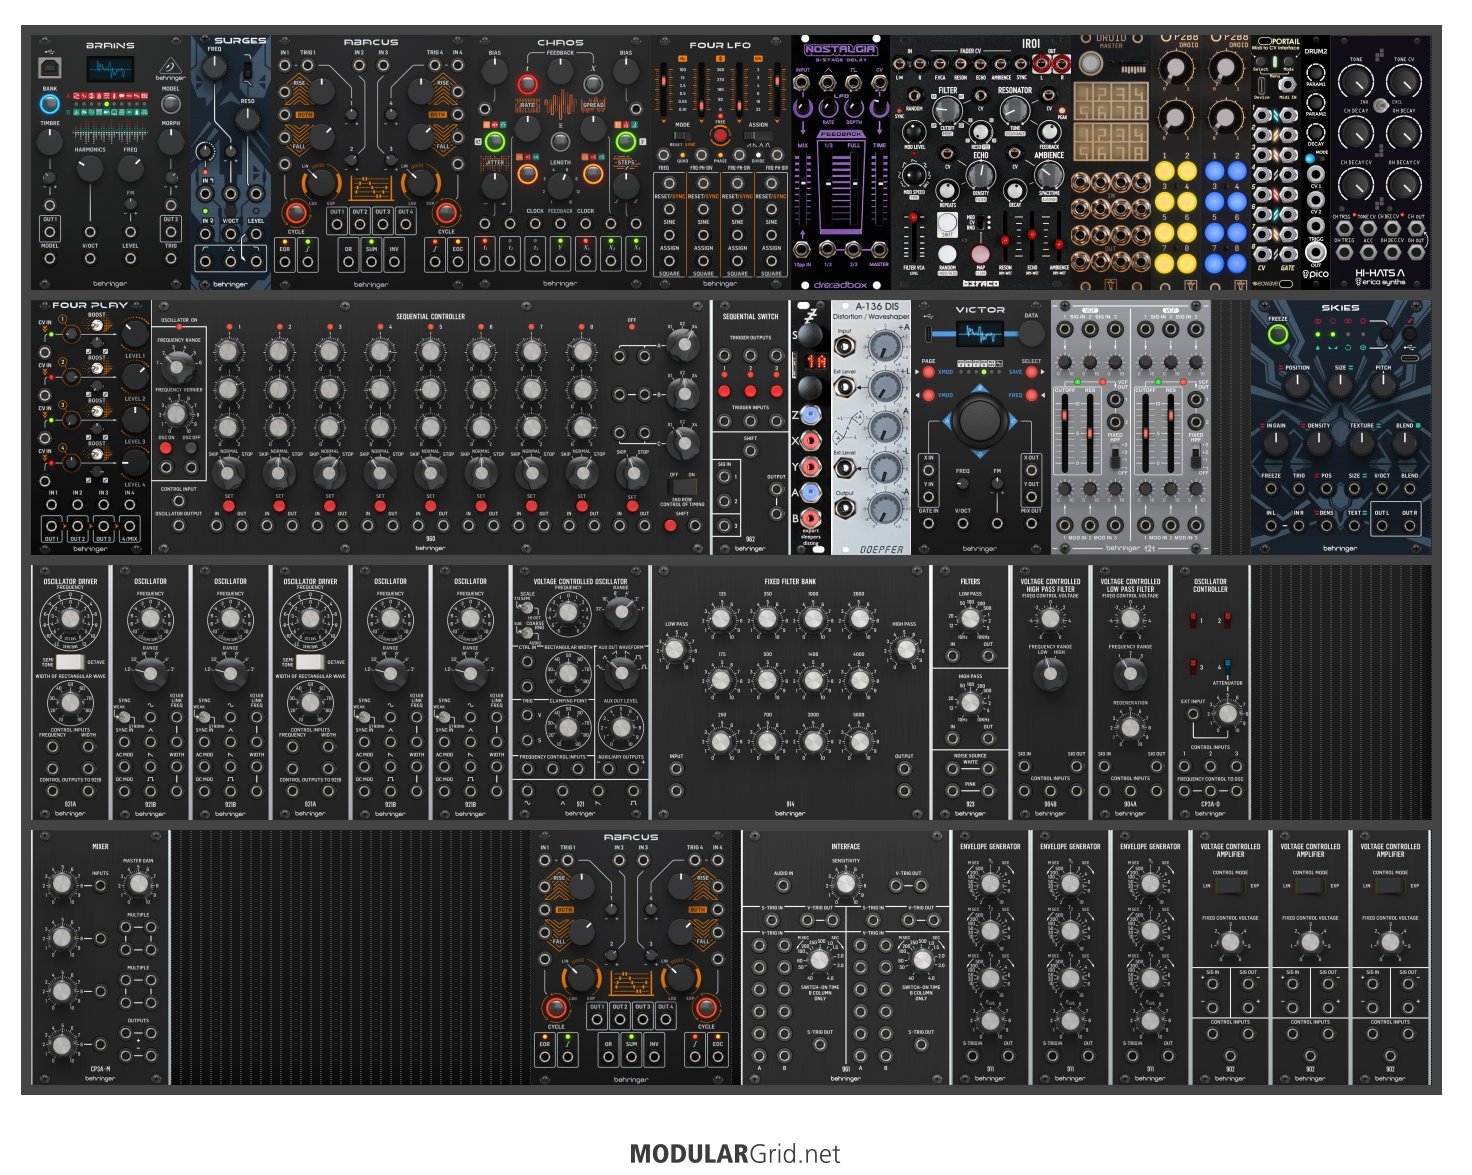Screen dimensions: 1472x1175
Task: Select the DATA knob on Victor
Action: tap(1031, 333)
